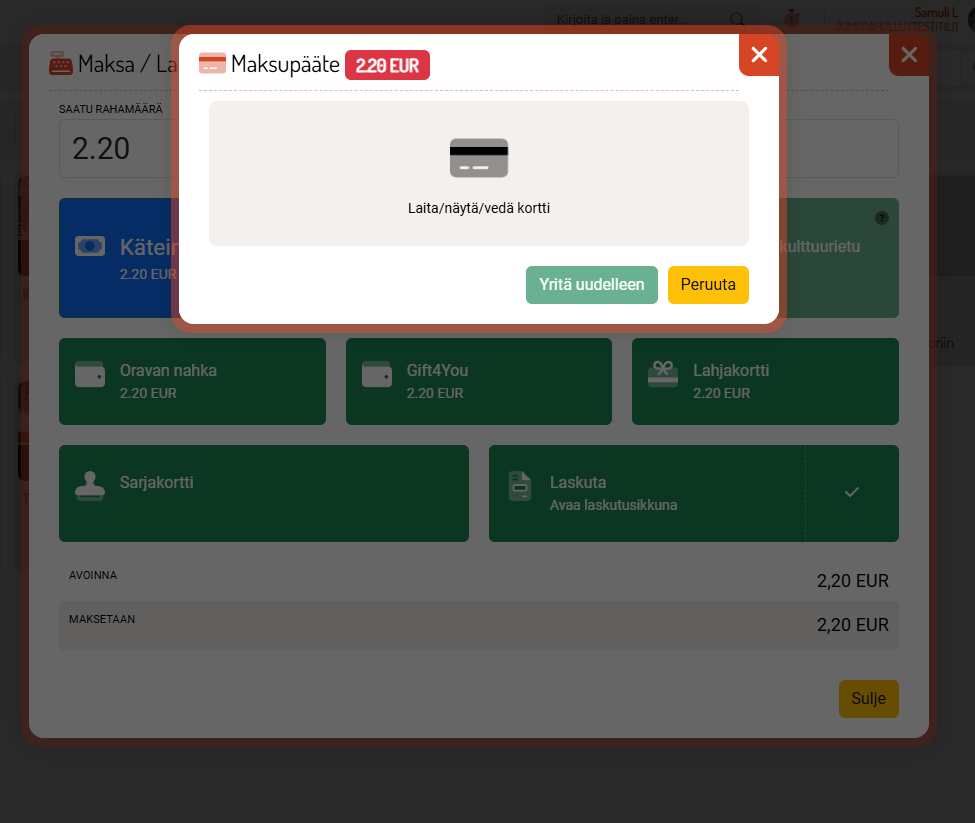Toggle the checkmark beside Laskuta
Image resolution: width=975 pixels, height=823 pixels.
point(852,492)
